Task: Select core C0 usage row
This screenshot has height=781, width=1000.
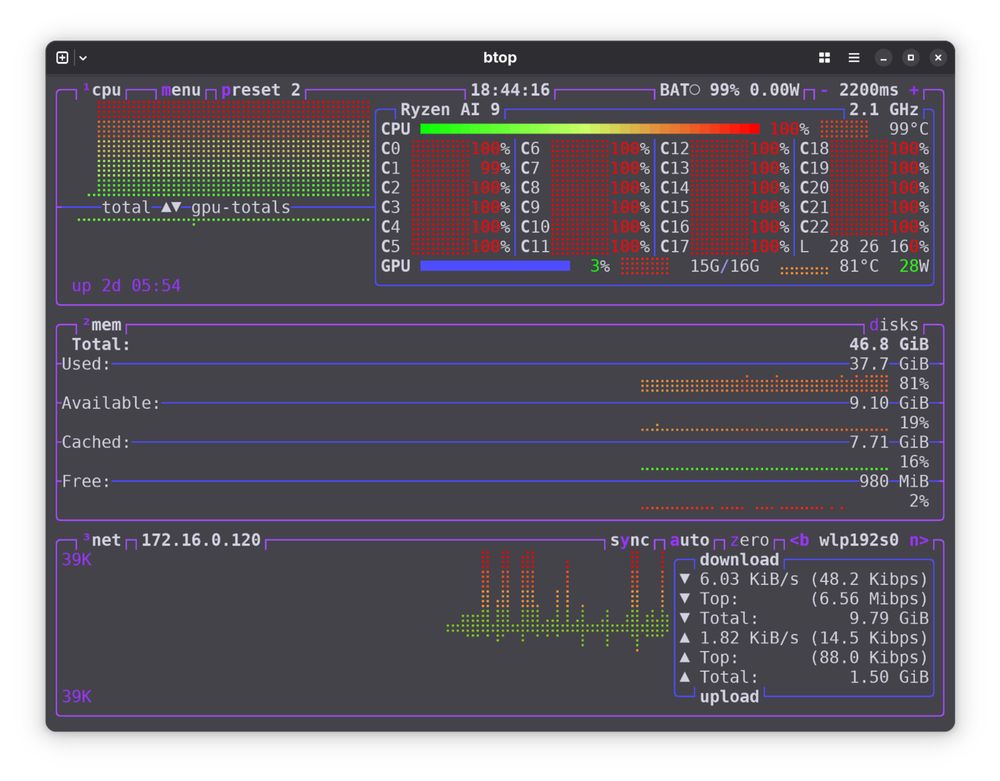Action: click(x=445, y=149)
